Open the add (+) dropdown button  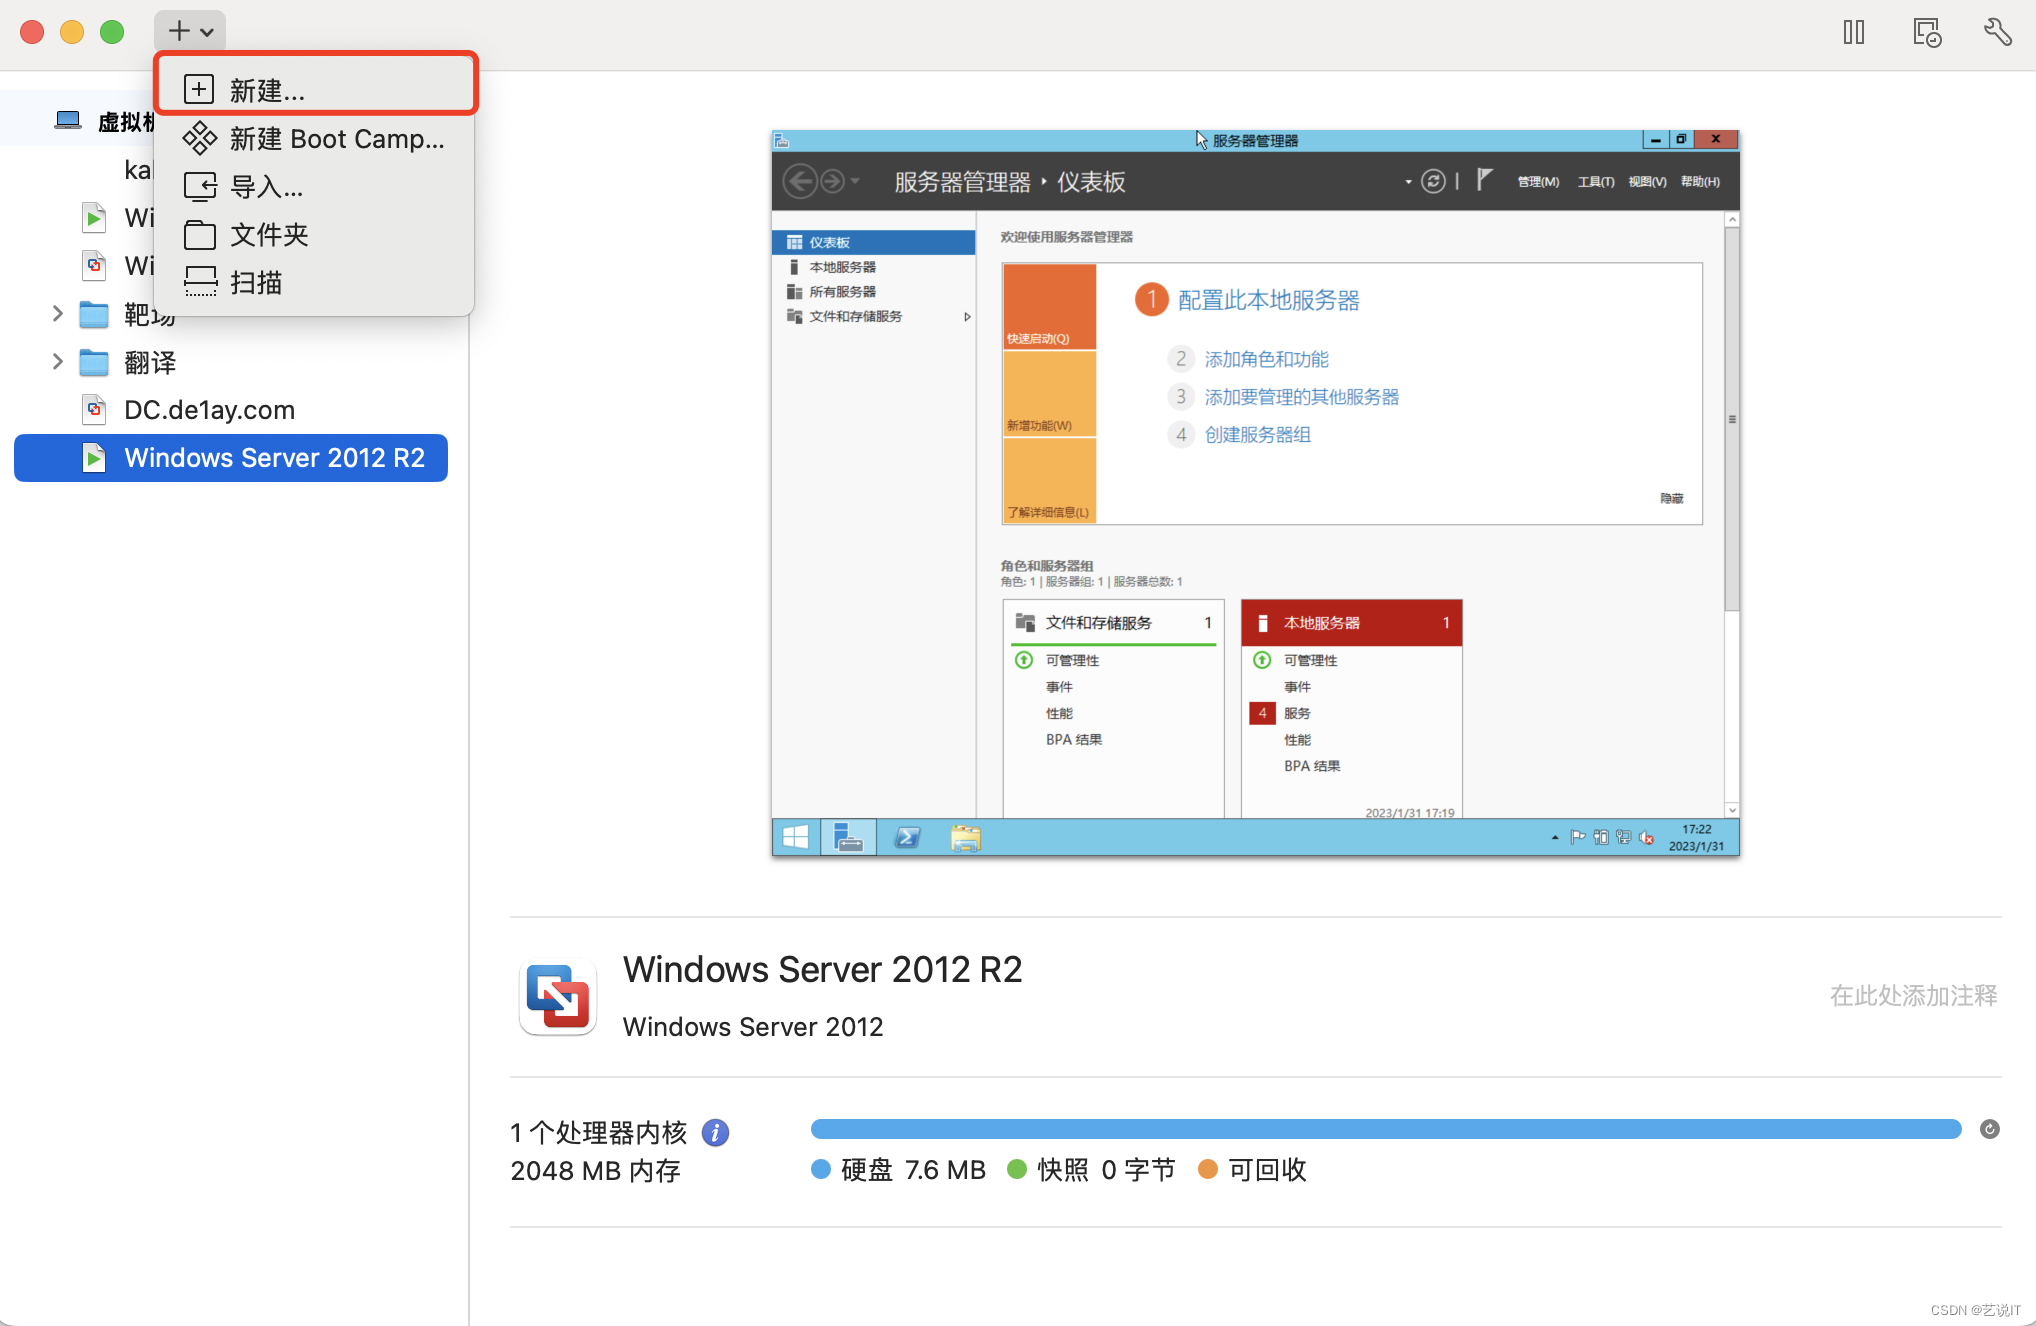point(190,31)
